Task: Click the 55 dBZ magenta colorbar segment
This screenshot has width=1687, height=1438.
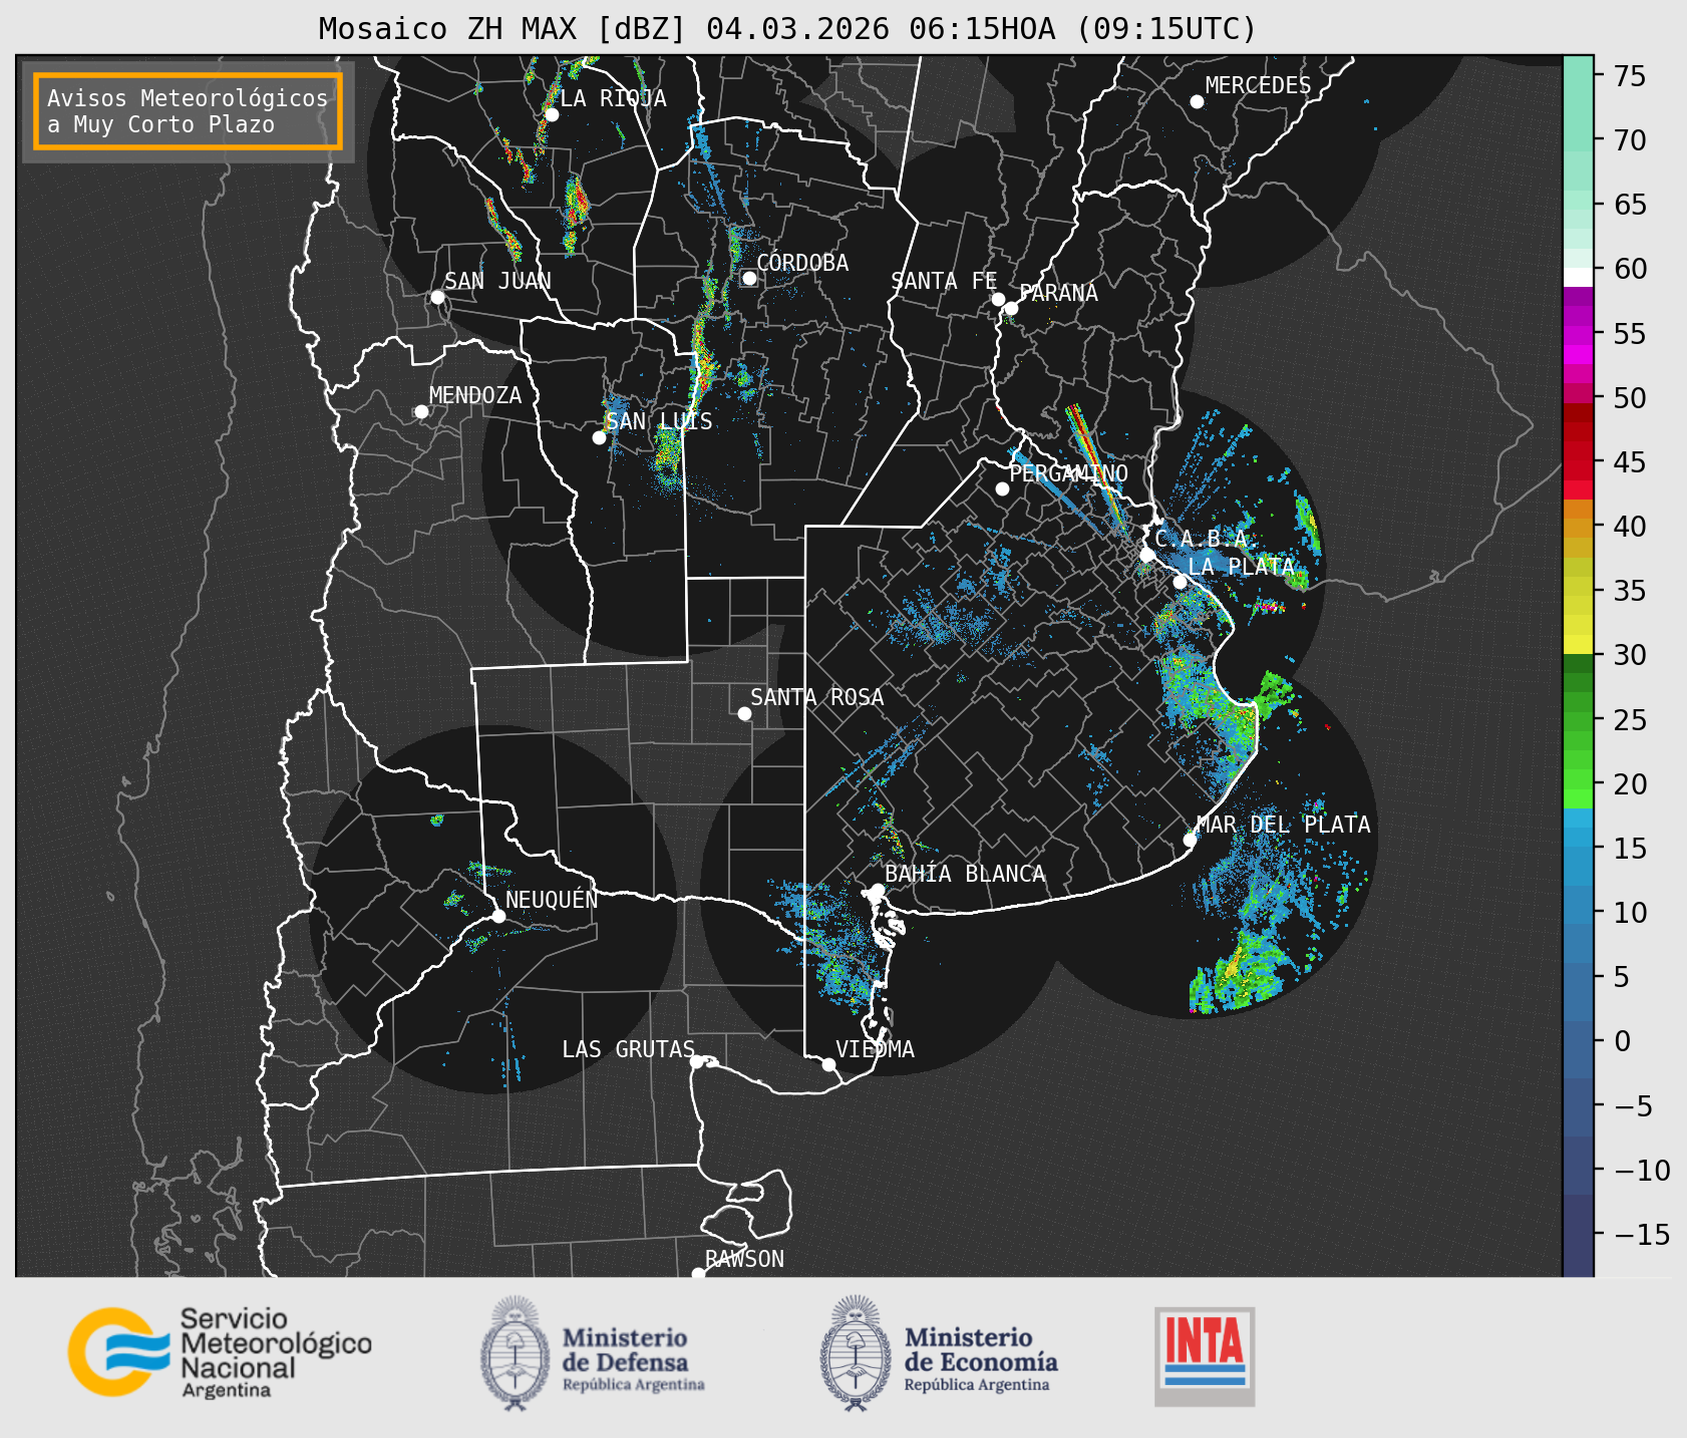Action: pos(1578,333)
